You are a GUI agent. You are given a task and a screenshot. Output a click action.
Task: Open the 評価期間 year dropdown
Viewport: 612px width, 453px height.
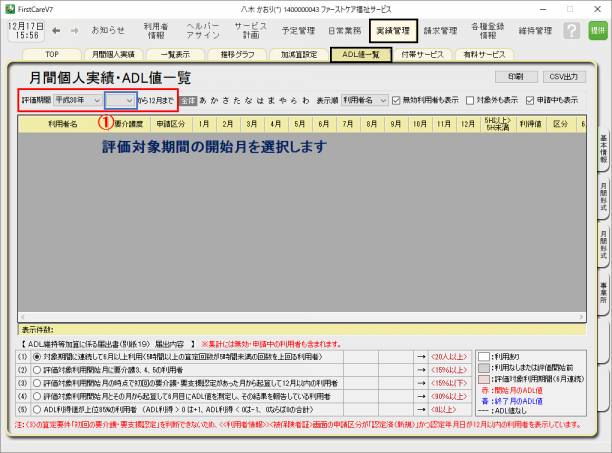[79, 100]
